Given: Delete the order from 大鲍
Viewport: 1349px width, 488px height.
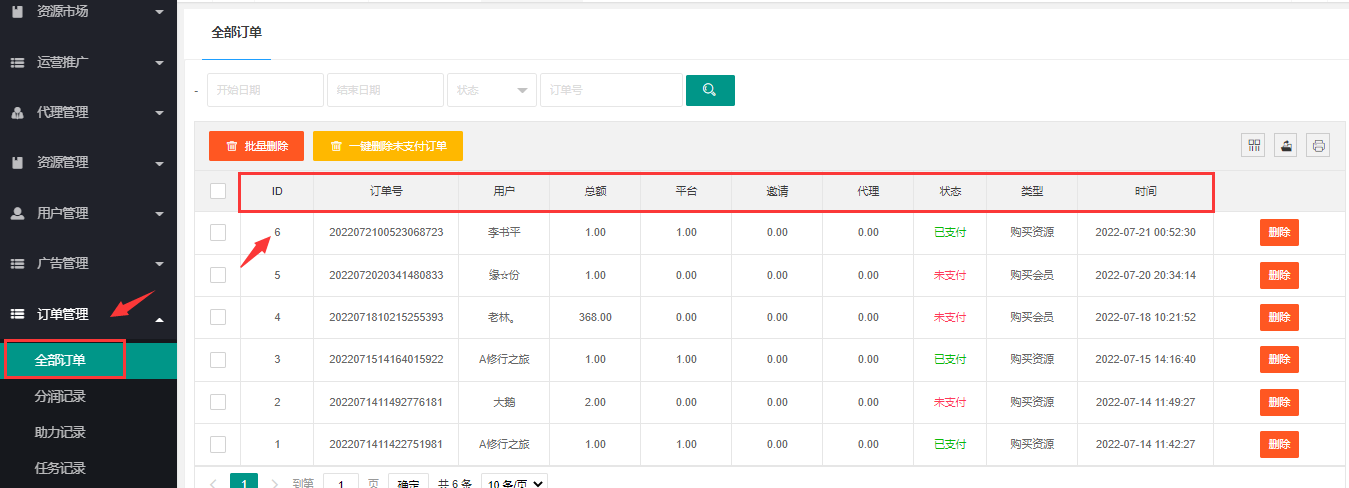Looking at the screenshot, I should pyautogui.click(x=1279, y=402).
